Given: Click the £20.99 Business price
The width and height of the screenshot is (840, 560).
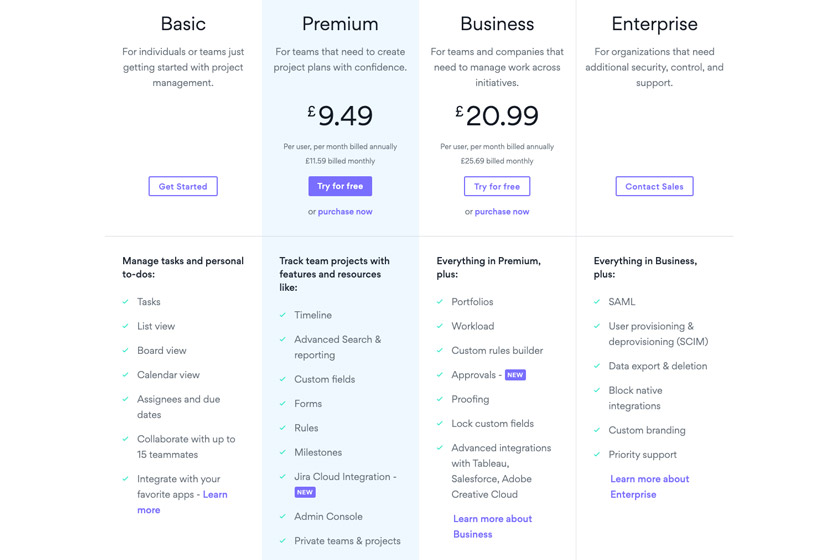Looking at the screenshot, I should [x=497, y=116].
